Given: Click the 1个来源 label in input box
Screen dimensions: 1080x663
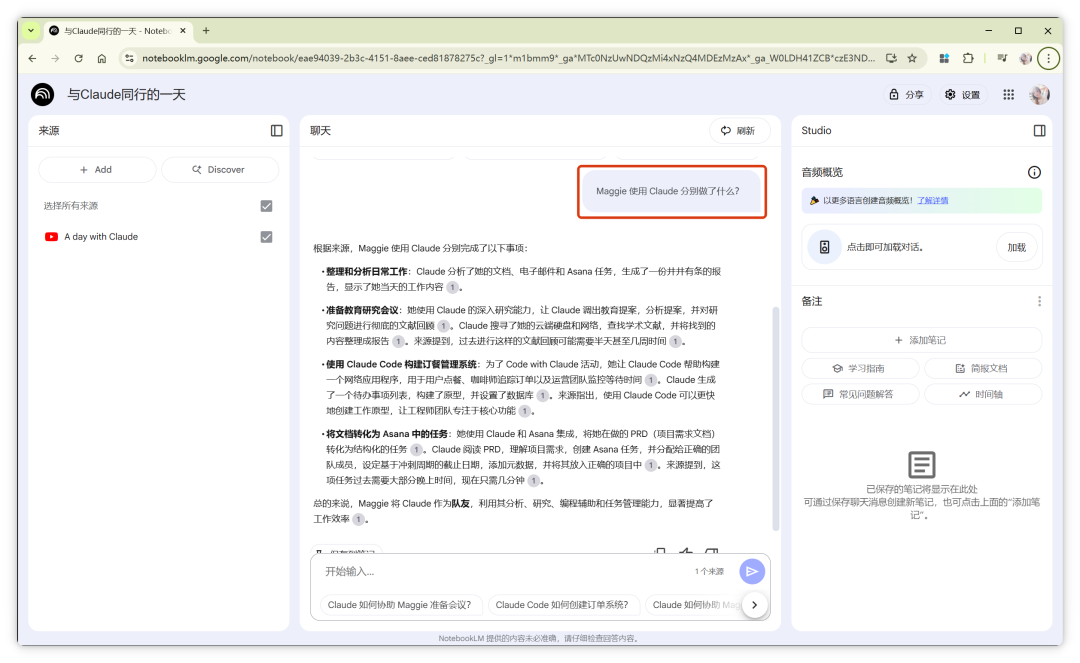Looking at the screenshot, I should tap(709, 571).
